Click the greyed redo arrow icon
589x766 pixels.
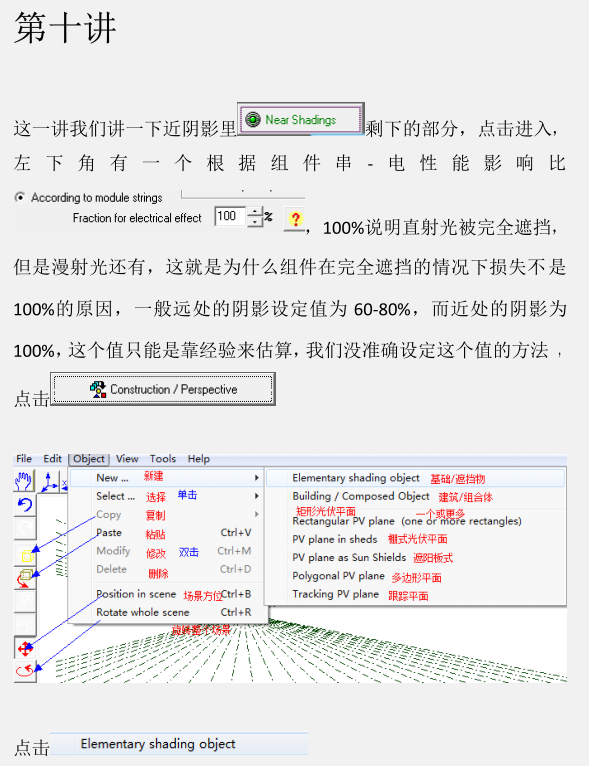pyautogui.click(x=24, y=528)
